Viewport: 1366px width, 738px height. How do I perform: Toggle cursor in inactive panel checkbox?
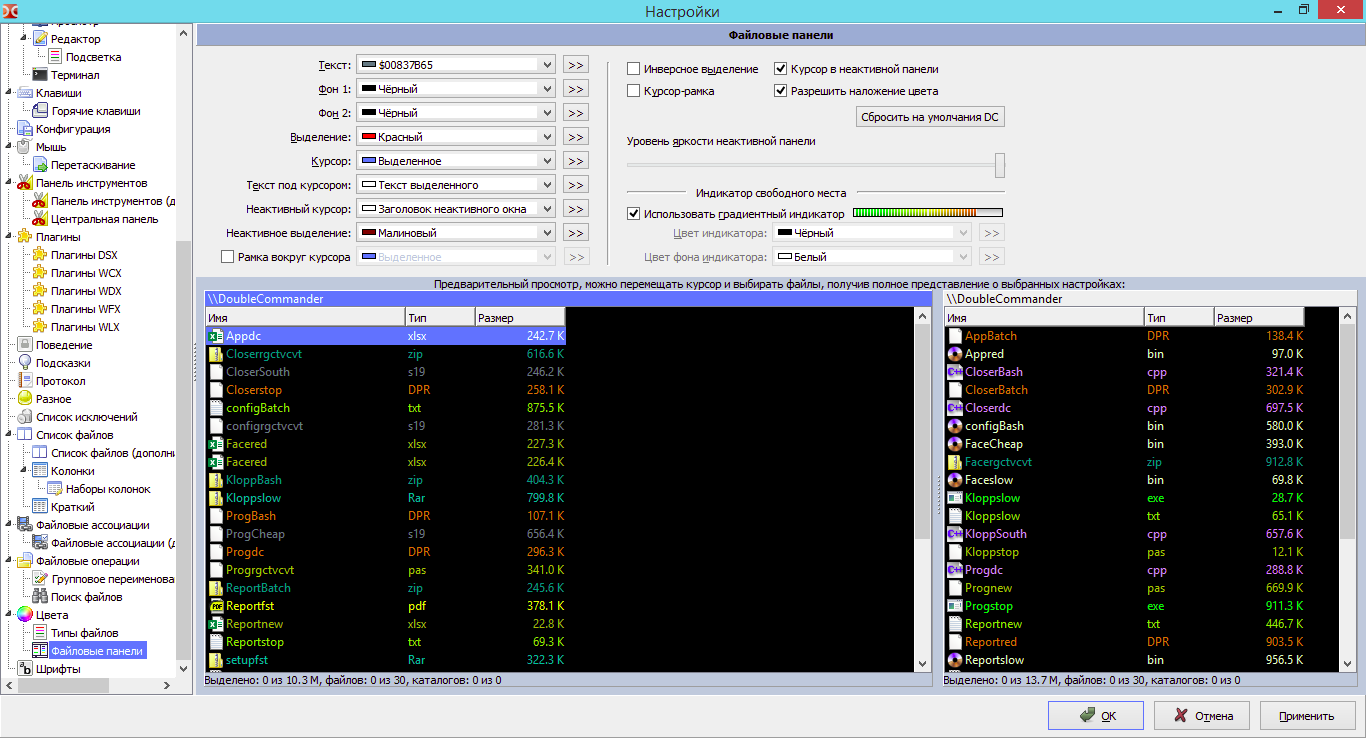click(781, 69)
